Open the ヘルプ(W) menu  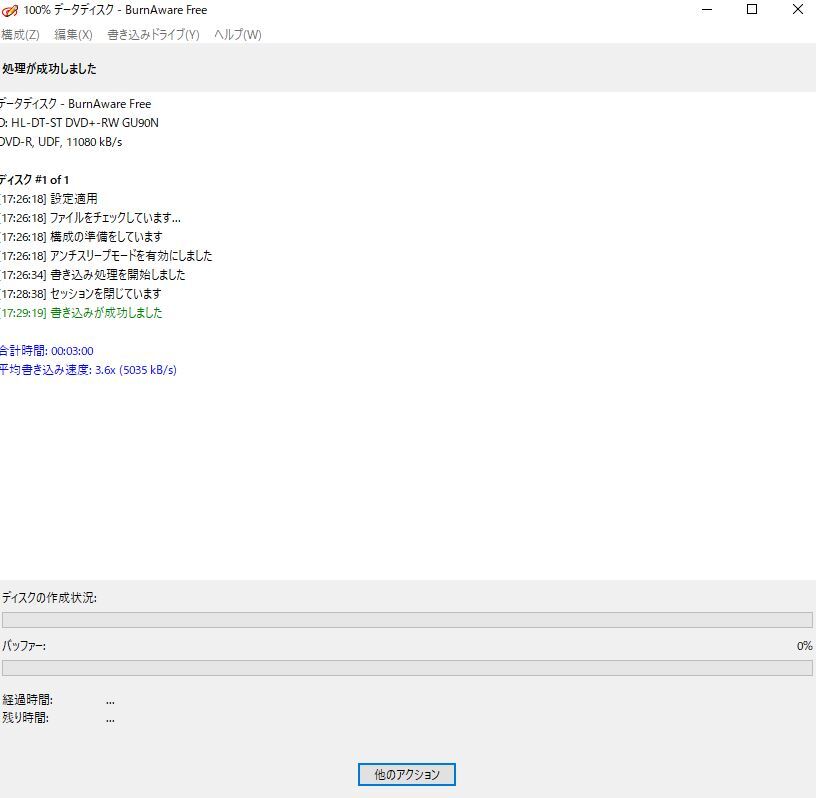pyautogui.click(x=238, y=35)
